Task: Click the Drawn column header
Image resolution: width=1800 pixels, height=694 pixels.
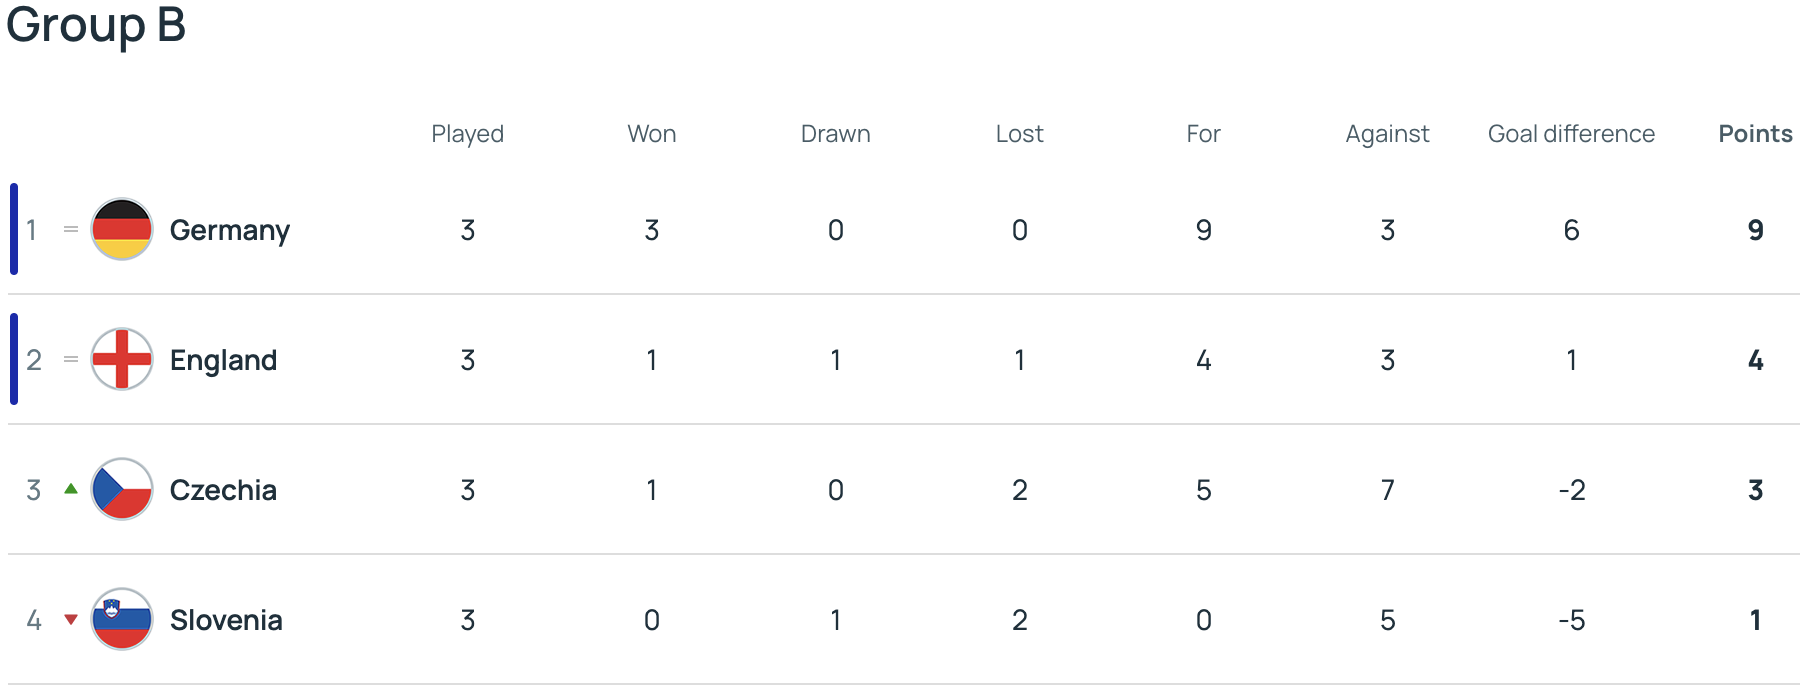Action: [x=836, y=134]
